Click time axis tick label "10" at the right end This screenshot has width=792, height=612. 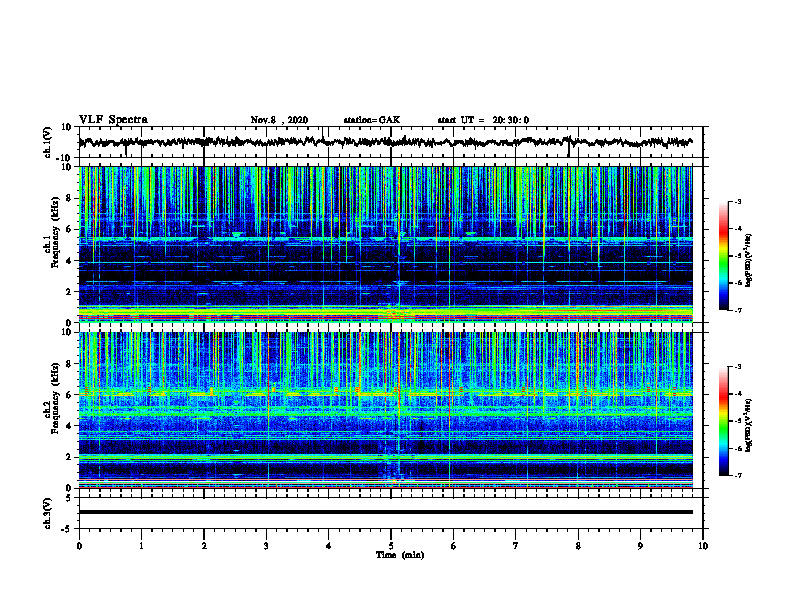pos(703,546)
